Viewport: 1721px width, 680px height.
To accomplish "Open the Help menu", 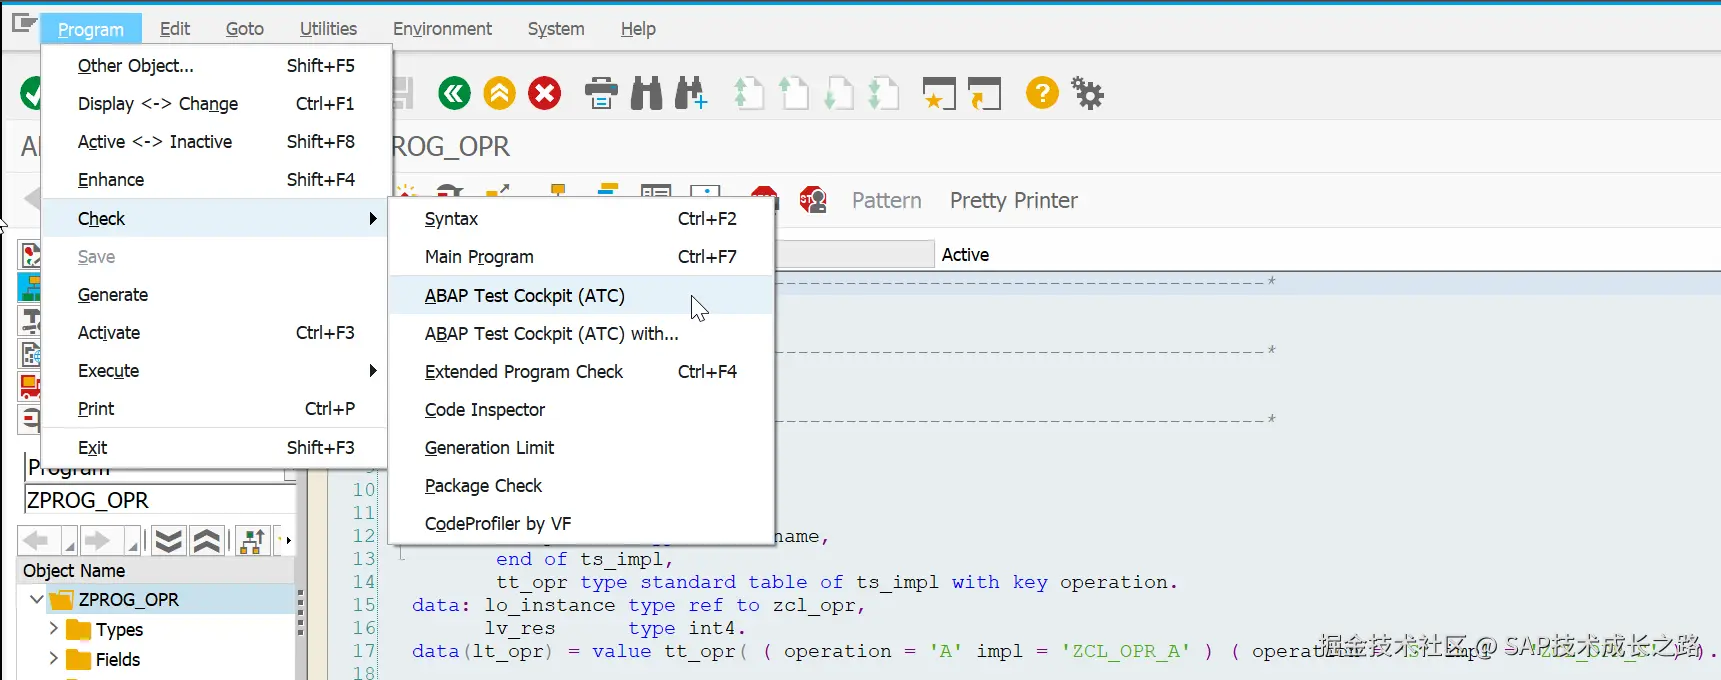I will point(638,29).
